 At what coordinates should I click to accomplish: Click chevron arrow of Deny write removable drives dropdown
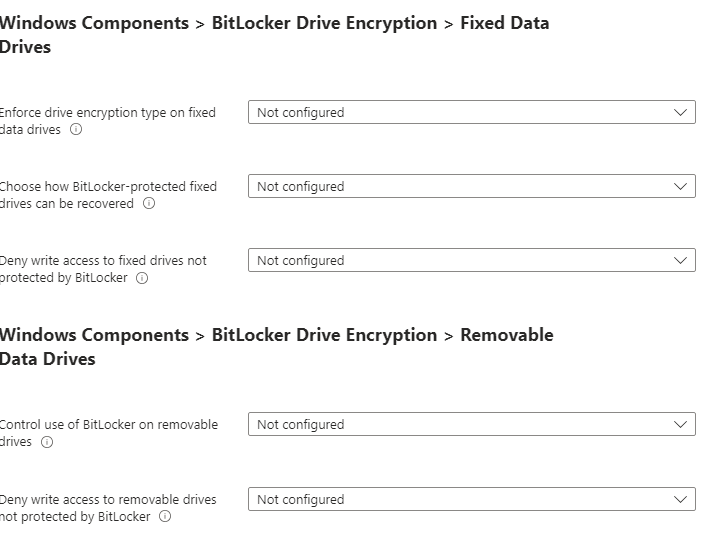[681, 500]
